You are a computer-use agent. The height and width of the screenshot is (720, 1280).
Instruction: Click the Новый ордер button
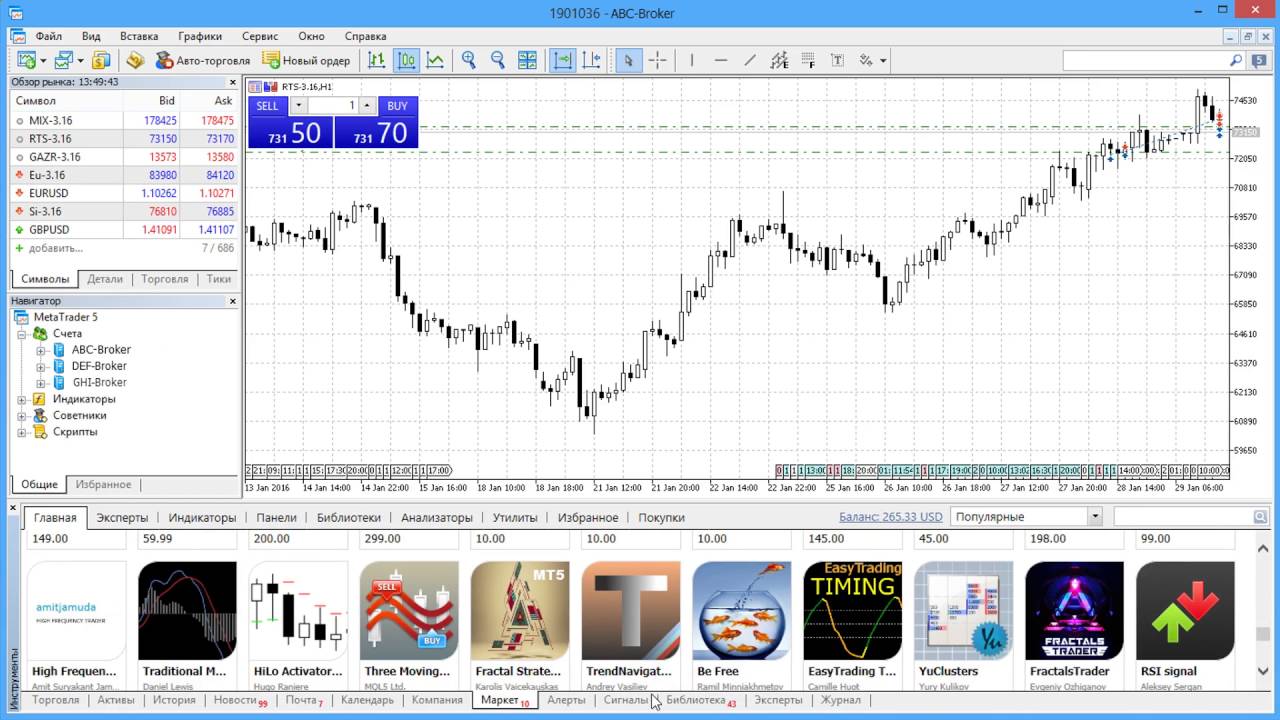(x=306, y=60)
